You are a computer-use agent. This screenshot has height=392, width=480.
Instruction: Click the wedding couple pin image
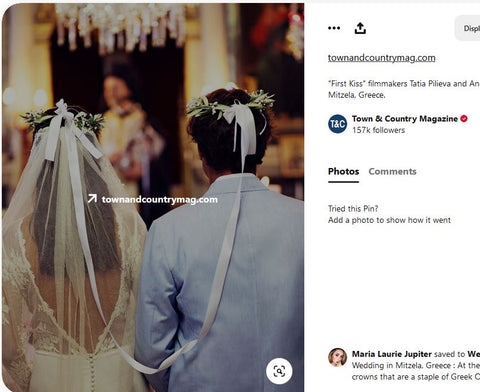[153, 197]
